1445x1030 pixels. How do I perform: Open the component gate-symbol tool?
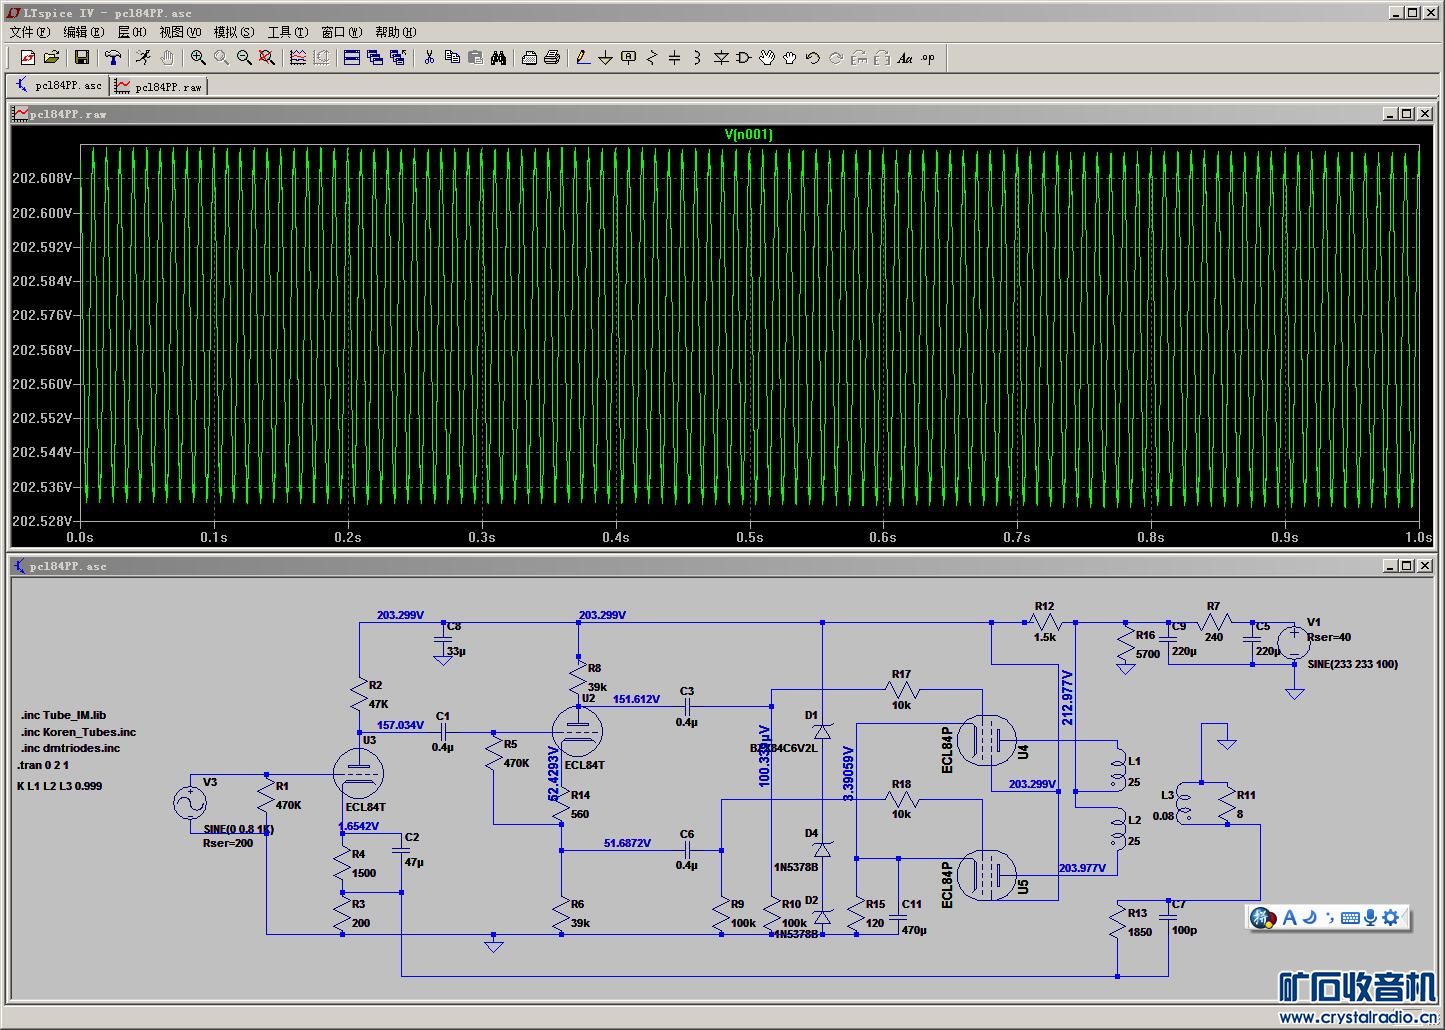point(743,58)
